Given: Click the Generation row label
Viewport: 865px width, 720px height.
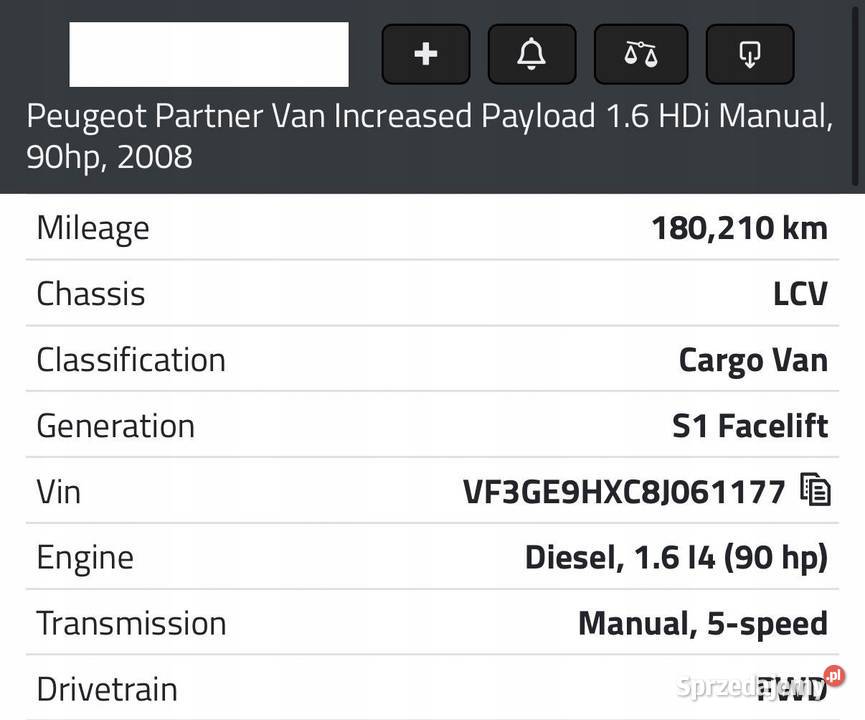Looking at the screenshot, I should (116, 426).
